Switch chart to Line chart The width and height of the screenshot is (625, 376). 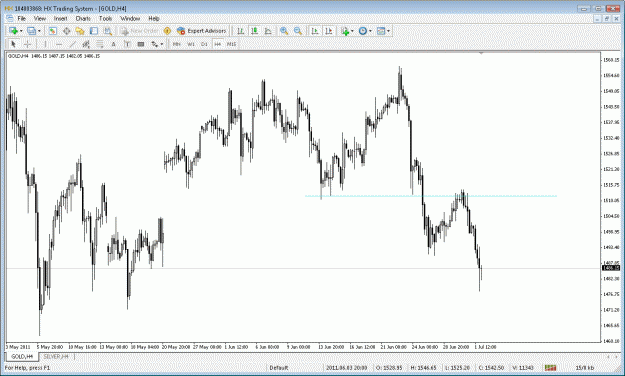268,31
